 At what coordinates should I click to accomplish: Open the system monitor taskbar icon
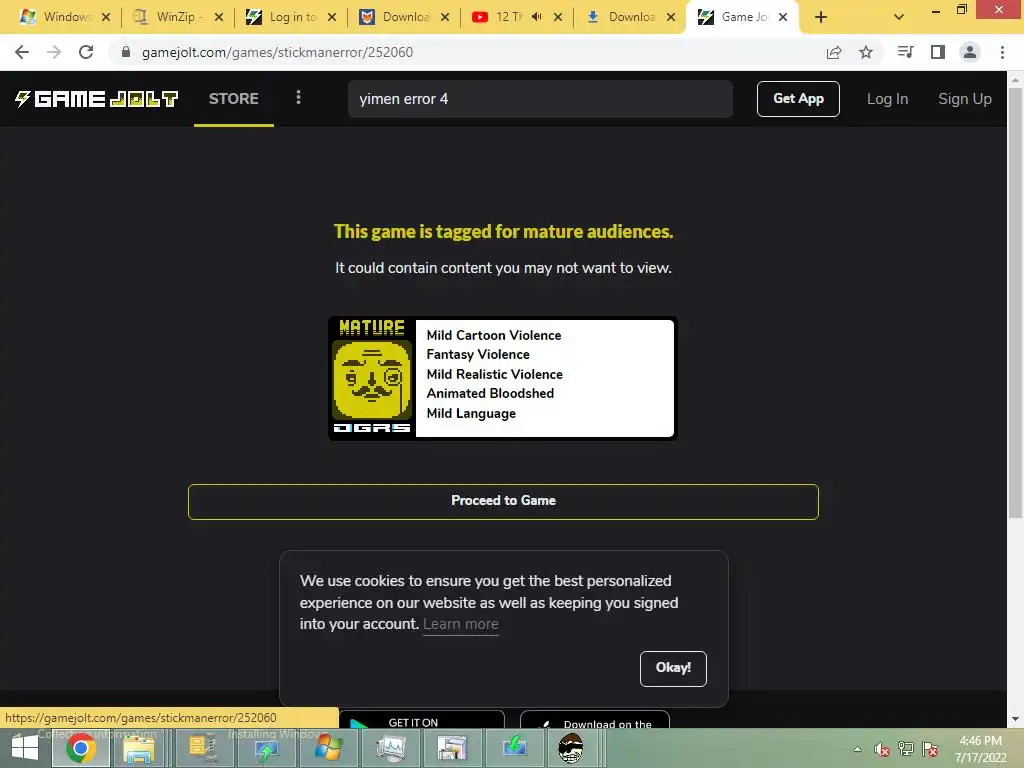point(391,748)
